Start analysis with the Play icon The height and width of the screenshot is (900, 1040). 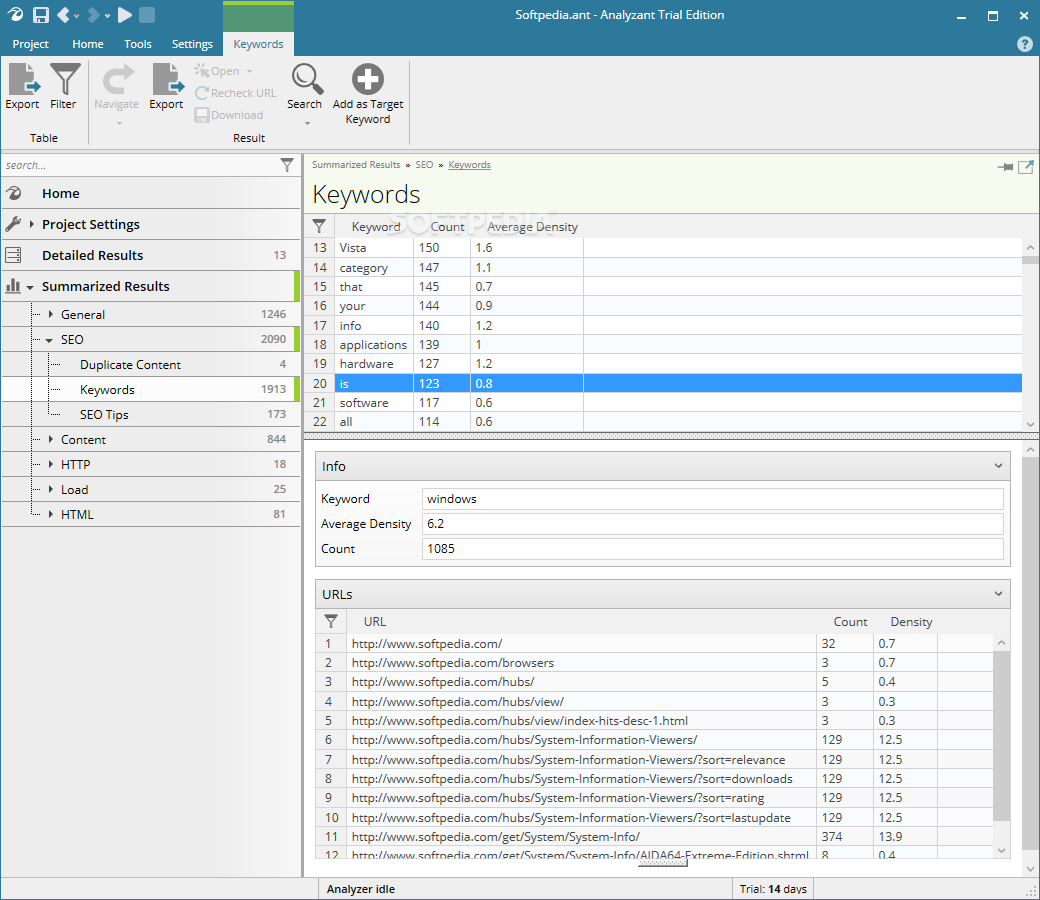pos(125,15)
